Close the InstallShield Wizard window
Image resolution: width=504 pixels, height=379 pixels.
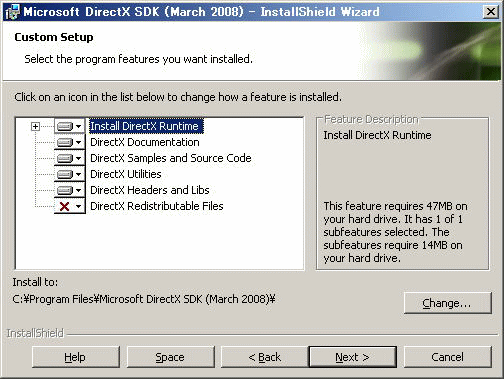pos(491,12)
